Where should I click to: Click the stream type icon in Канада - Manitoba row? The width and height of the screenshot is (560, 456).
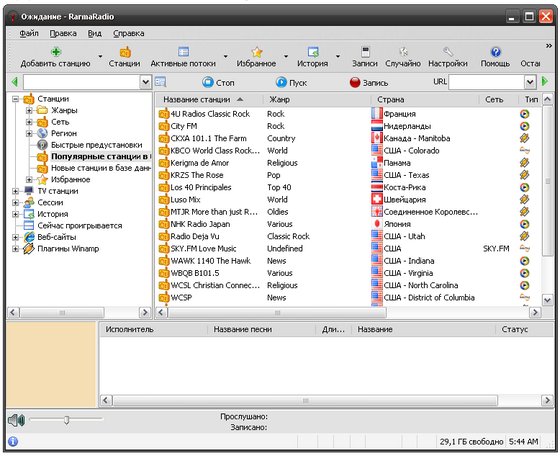[524, 138]
